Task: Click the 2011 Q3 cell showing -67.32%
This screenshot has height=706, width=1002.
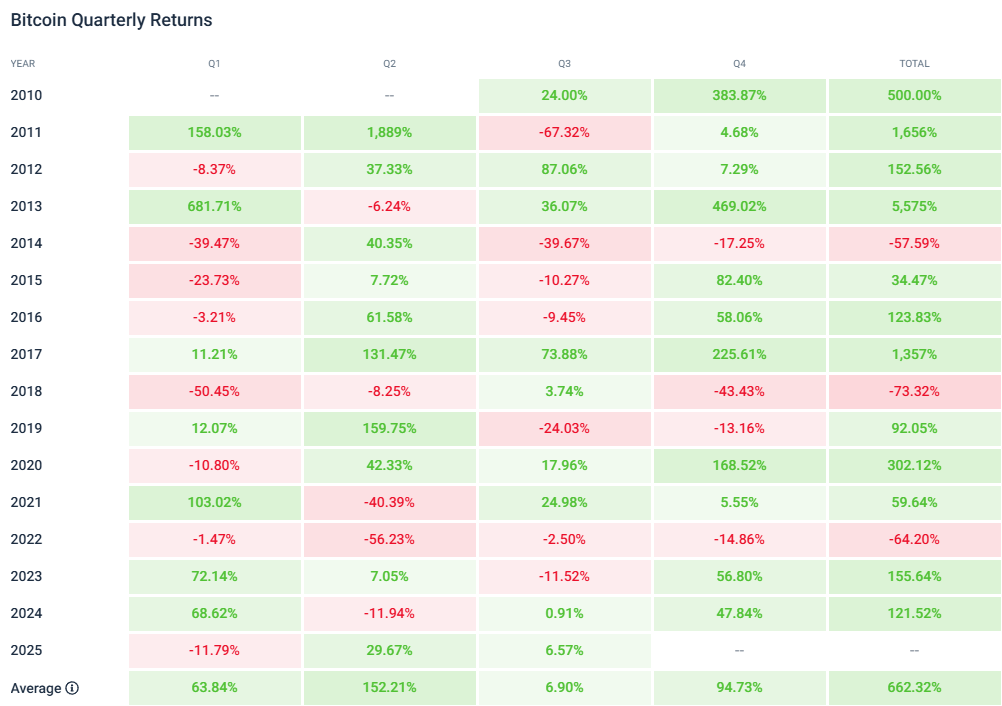Action: (x=564, y=132)
